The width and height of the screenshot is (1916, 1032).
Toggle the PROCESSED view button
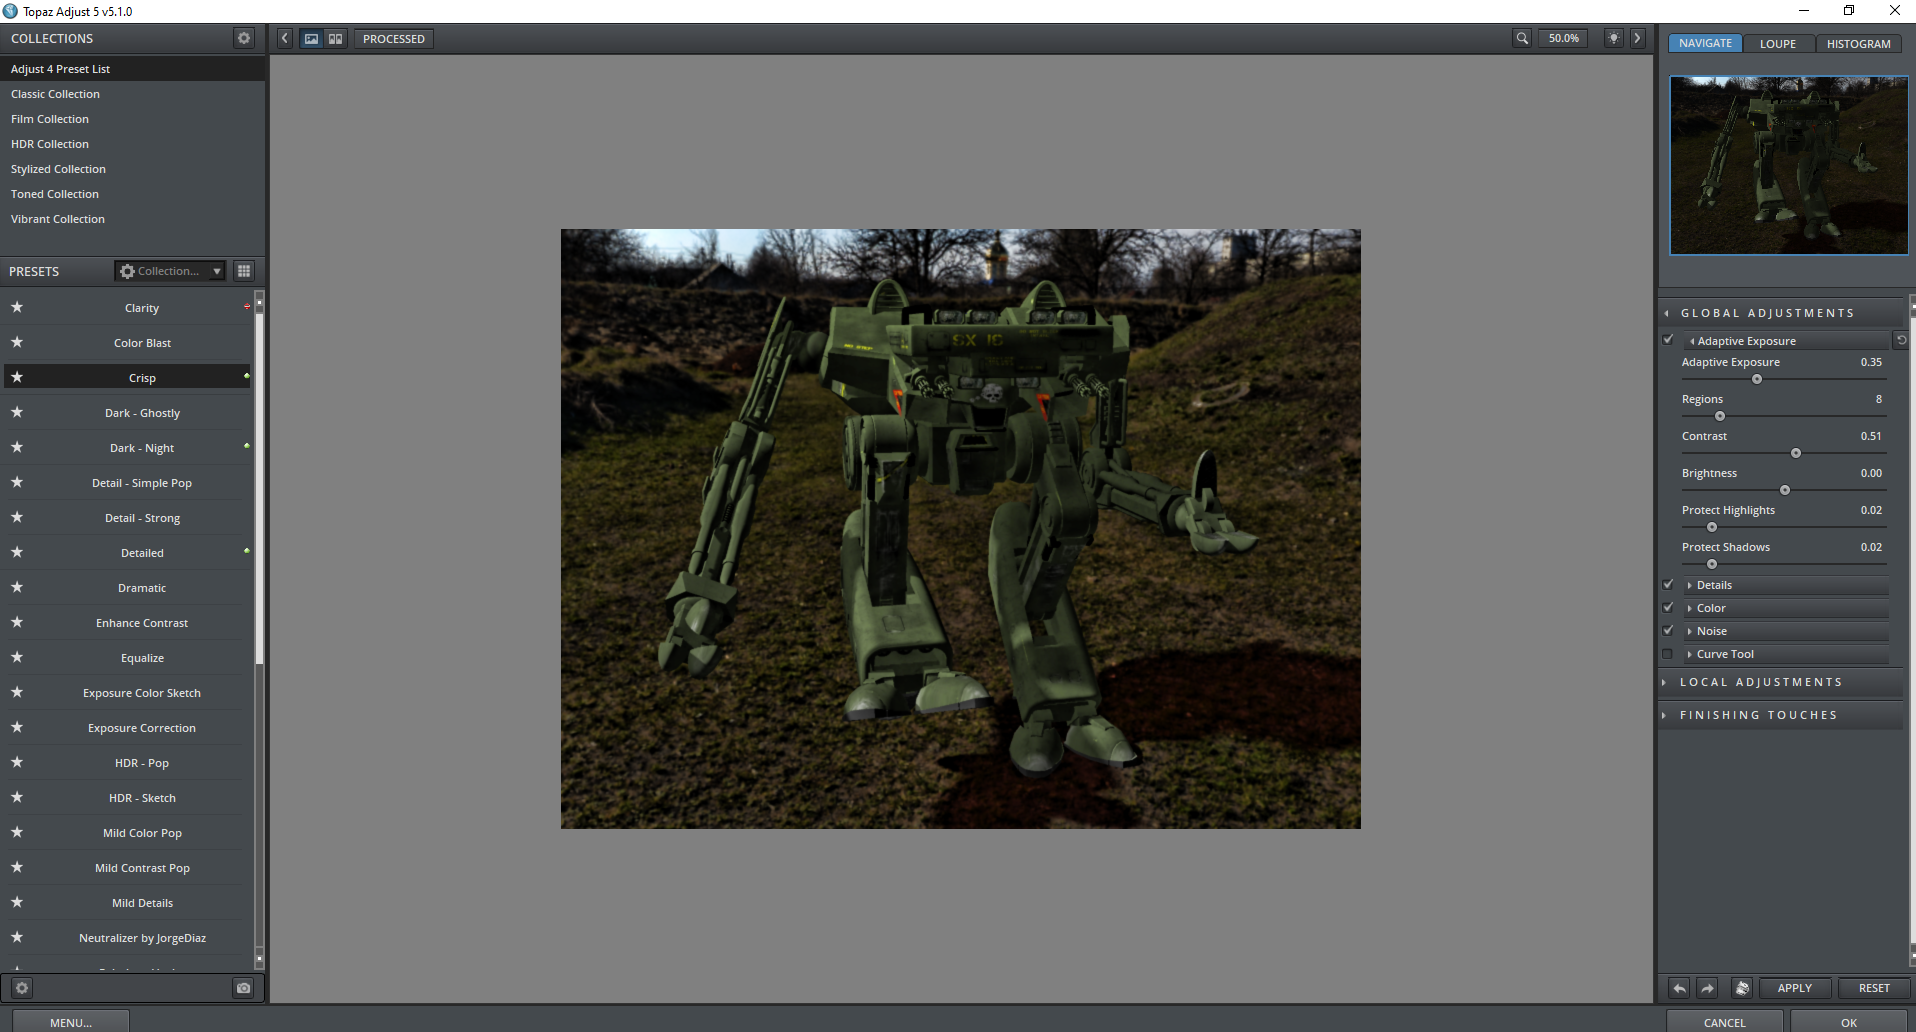click(x=394, y=38)
